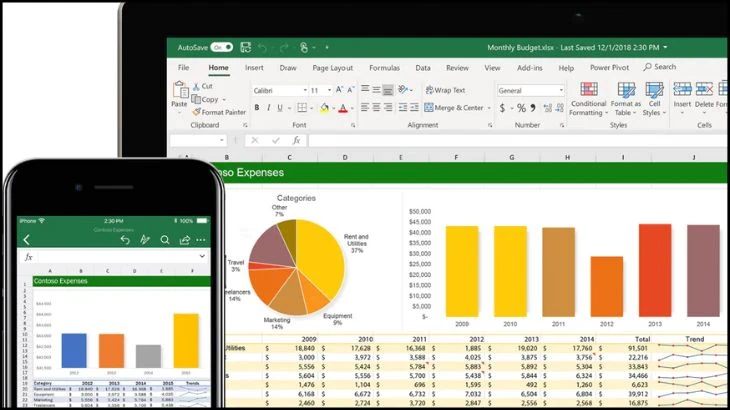Click the Redo arrow in the title bar
The width and height of the screenshot is (730, 410).
click(x=284, y=47)
